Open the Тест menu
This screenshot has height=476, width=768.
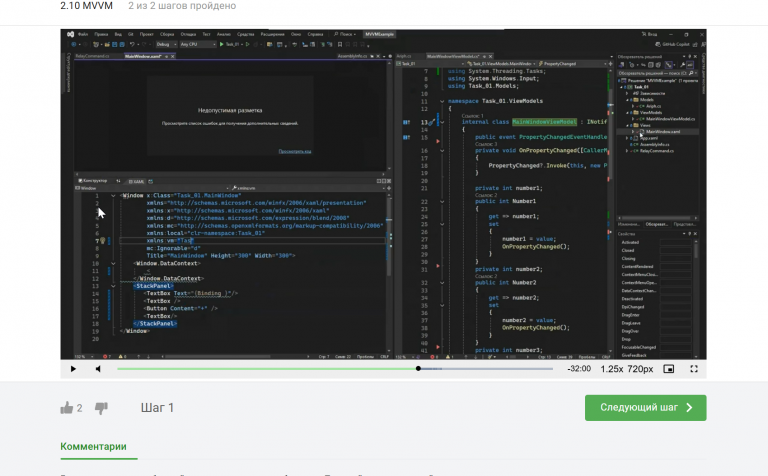pyautogui.click(x=207, y=34)
